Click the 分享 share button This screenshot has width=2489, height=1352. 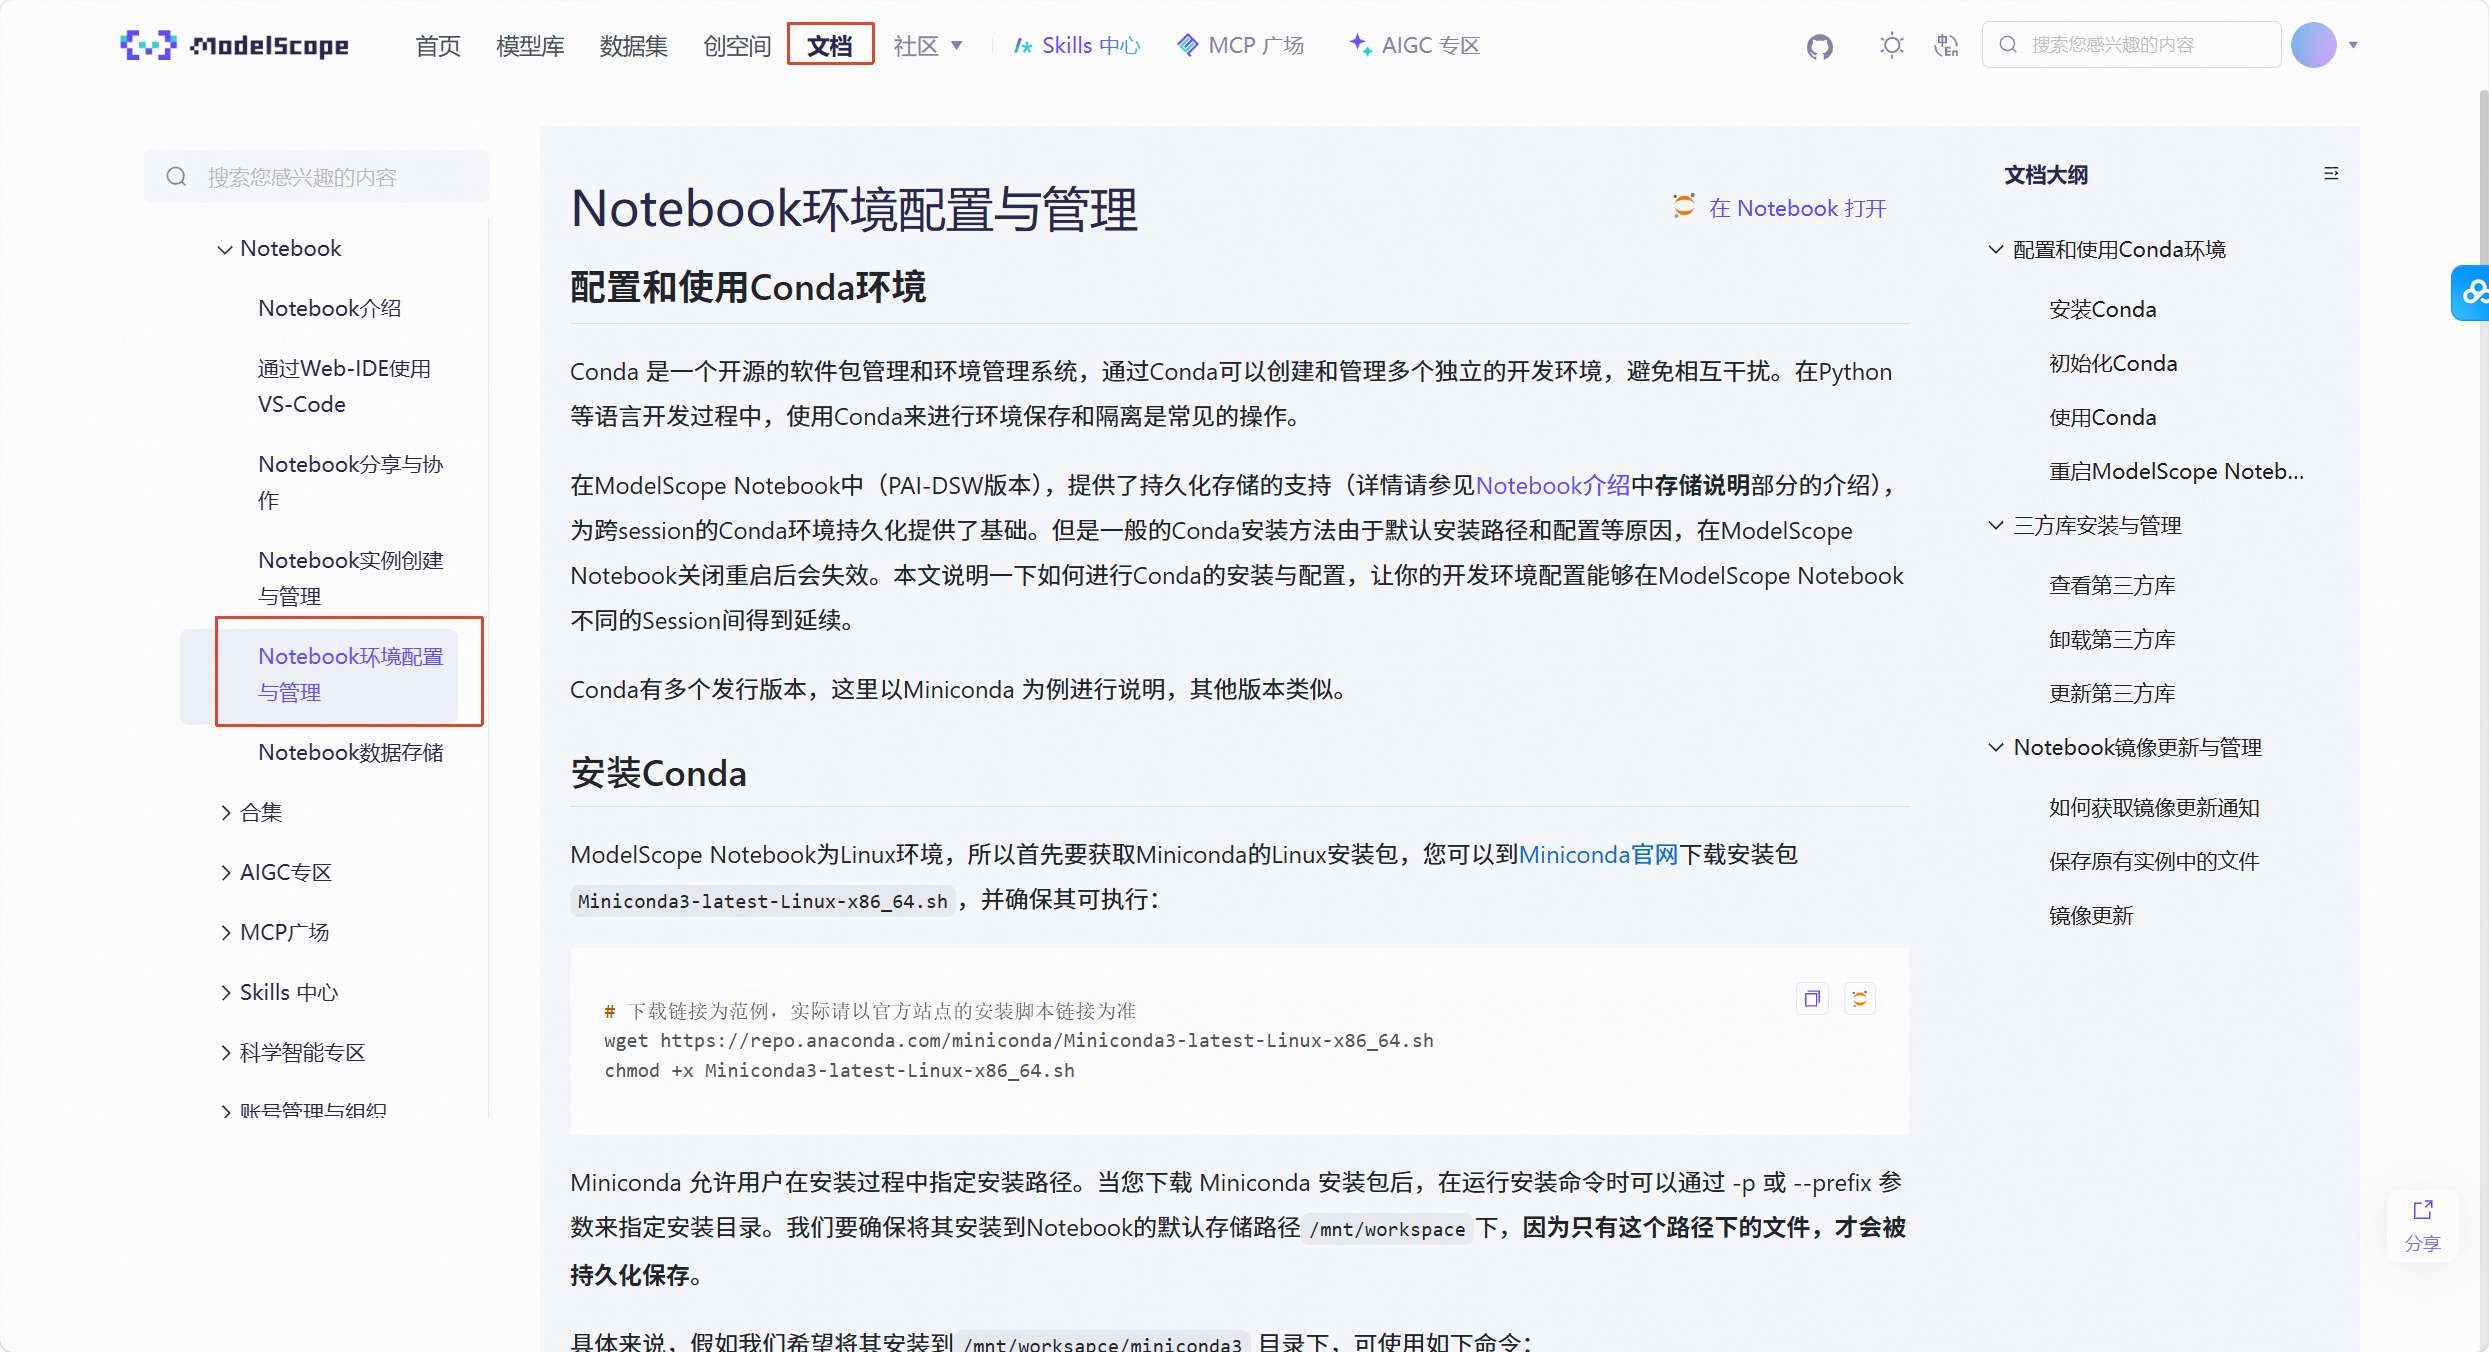2422,1226
